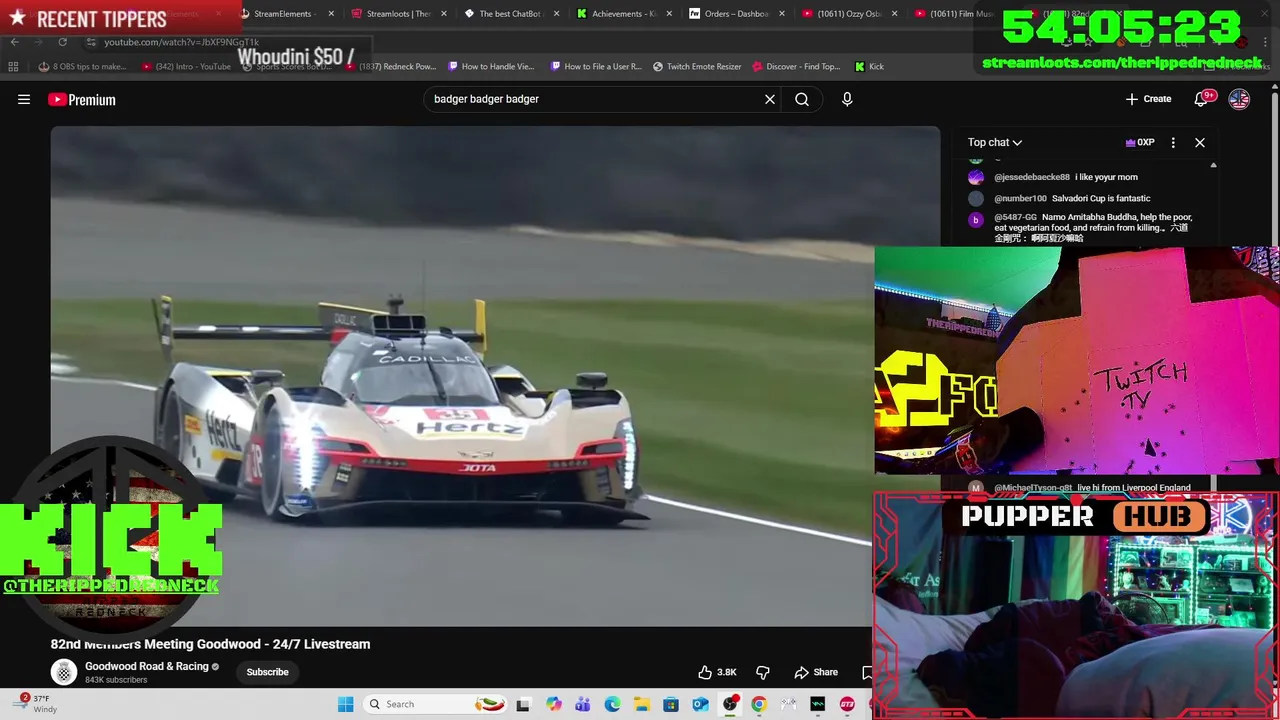The image size is (1280, 720).
Task: Switch to OBS Studio in the taskbar
Action: pos(730,704)
